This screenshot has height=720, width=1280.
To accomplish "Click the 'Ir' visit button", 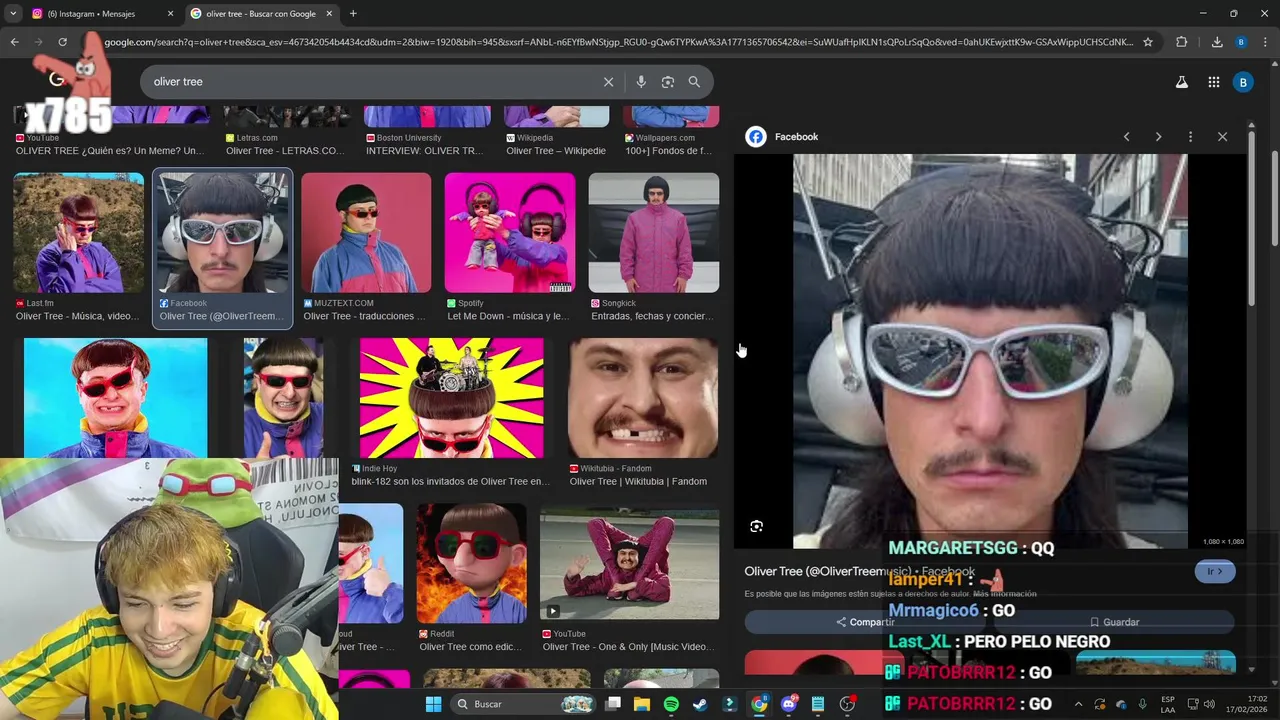I will [1215, 571].
